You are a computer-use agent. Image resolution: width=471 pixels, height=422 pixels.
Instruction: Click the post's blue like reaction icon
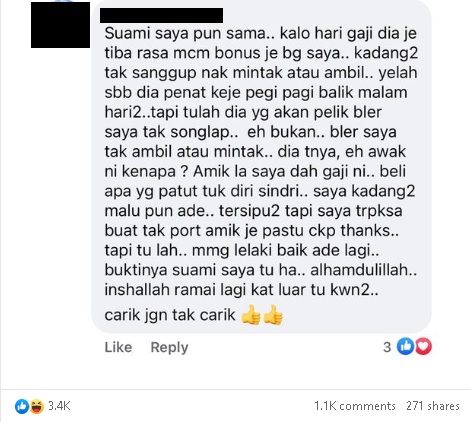[22, 406]
